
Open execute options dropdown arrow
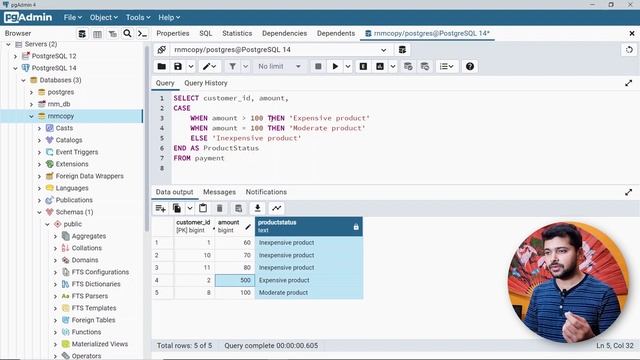point(348,66)
